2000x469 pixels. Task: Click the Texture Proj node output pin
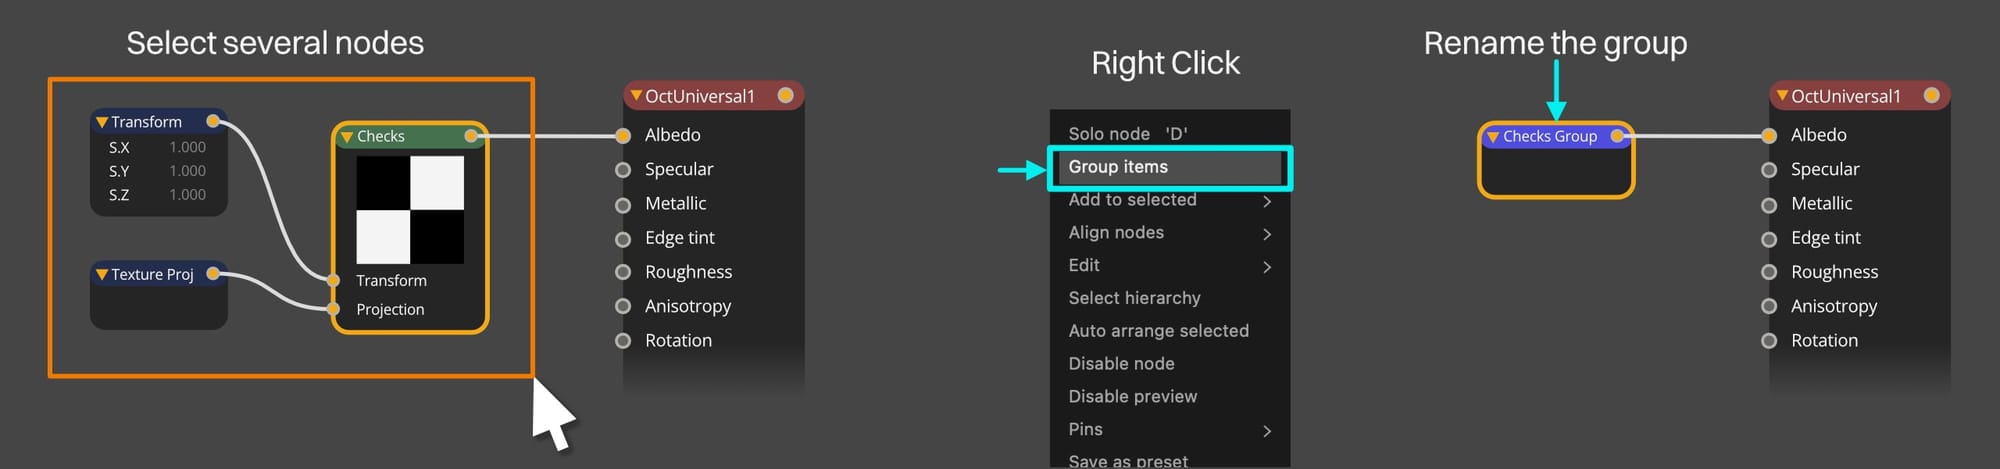pos(213,273)
